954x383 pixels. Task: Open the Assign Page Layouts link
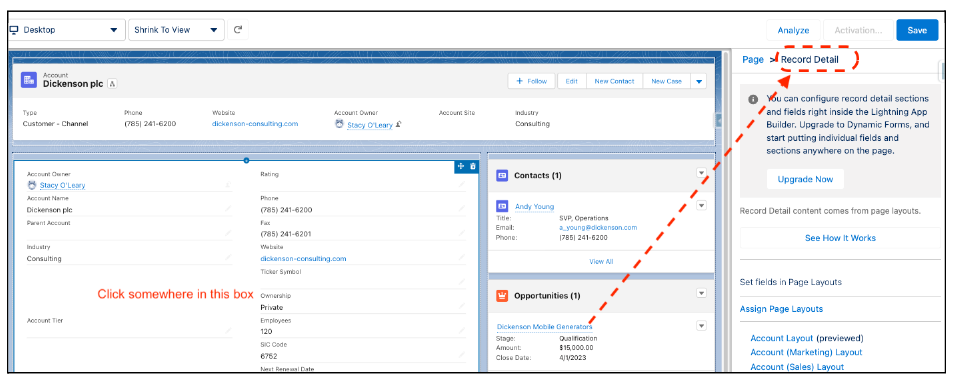[781, 309]
